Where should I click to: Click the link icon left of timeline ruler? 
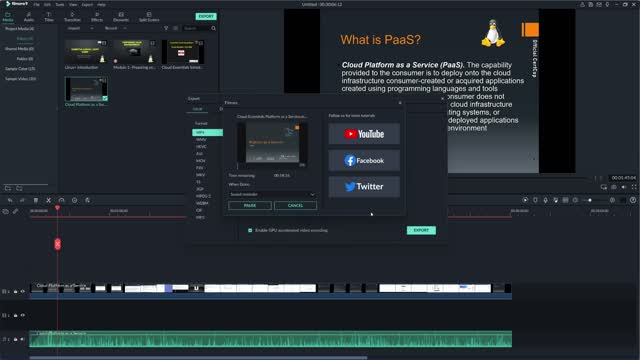(16, 211)
